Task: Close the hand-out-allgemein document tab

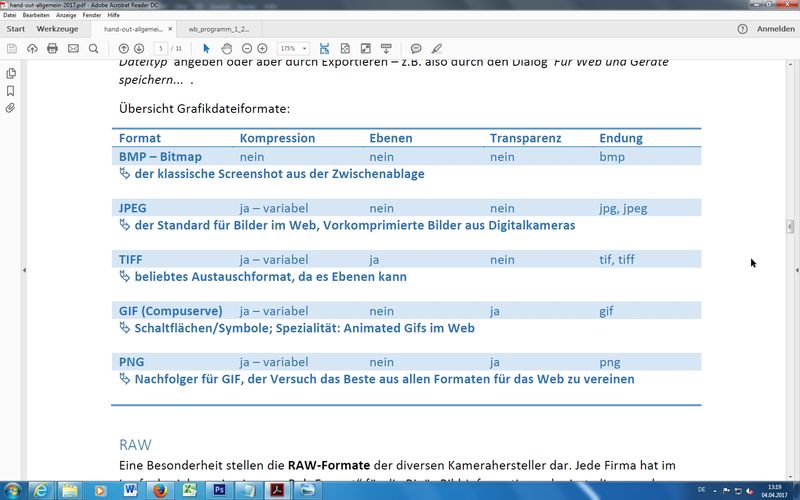Action: (x=170, y=29)
